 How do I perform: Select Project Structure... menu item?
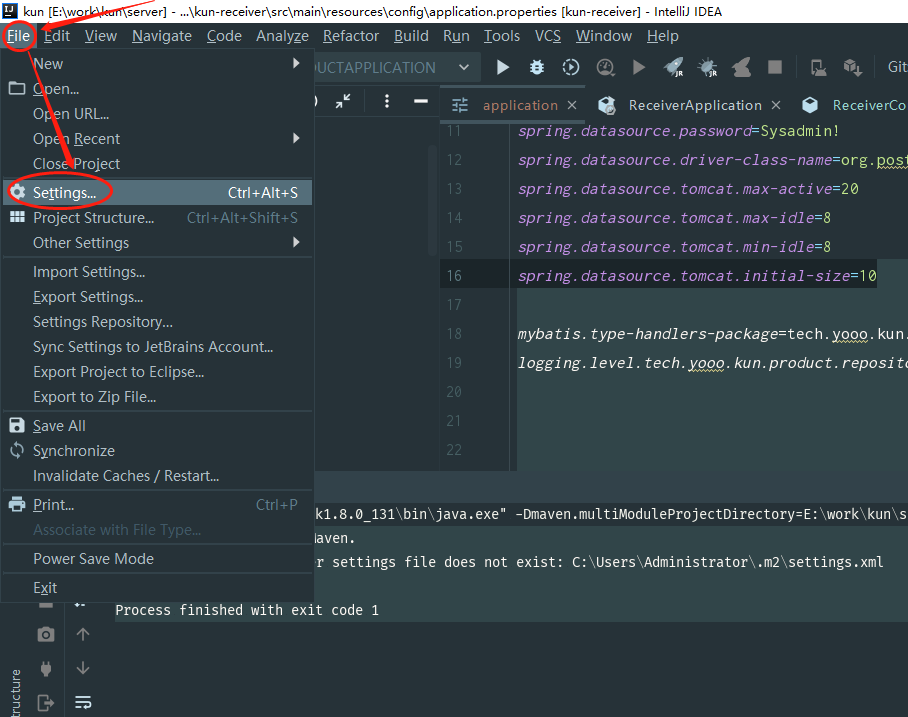coord(158,218)
